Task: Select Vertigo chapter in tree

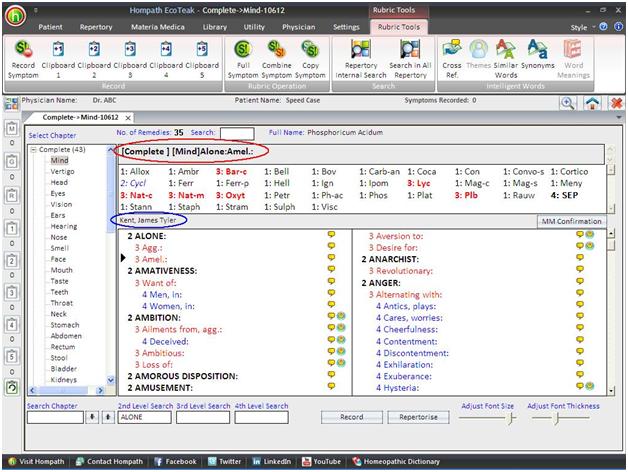Action: coord(62,171)
